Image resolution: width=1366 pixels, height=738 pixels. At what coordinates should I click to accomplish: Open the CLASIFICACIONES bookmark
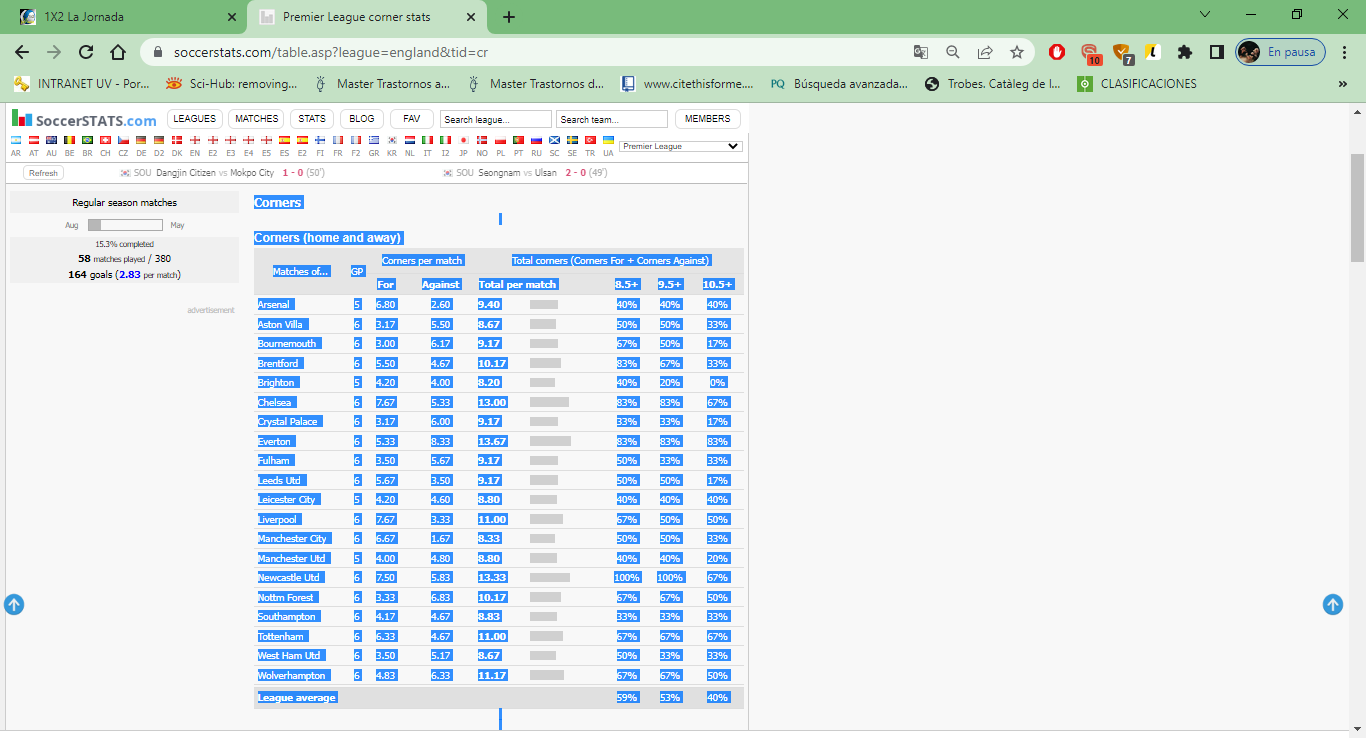tap(1136, 84)
